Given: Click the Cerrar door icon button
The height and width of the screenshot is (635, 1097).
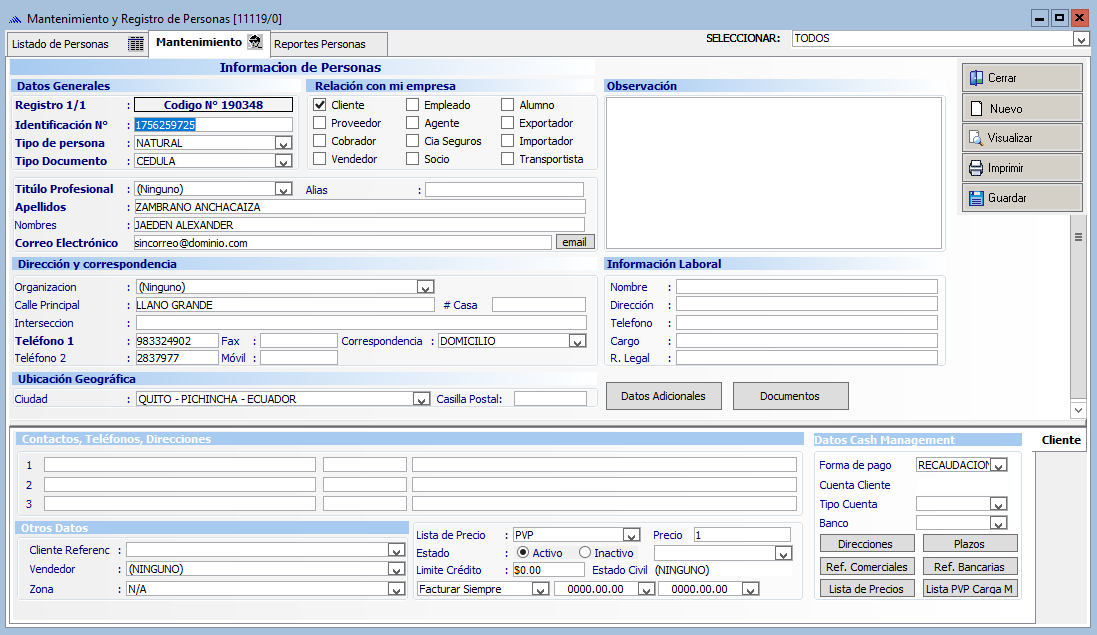Looking at the screenshot, I should click(x=976, y=78).
